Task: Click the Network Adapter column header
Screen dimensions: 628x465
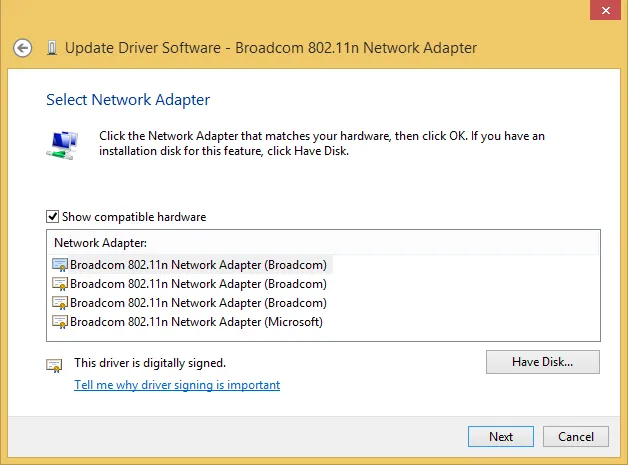Action: pos(100,242)
